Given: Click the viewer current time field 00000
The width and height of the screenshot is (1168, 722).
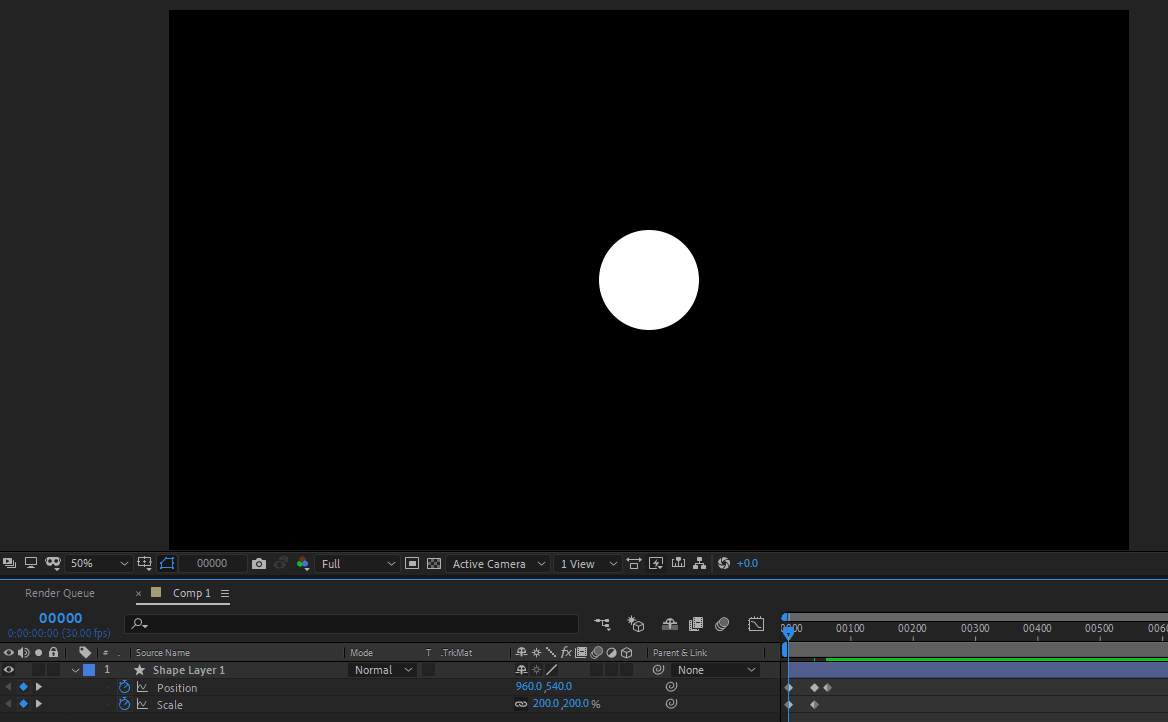Looking at the screenshot, I should (x=212, y=564).
